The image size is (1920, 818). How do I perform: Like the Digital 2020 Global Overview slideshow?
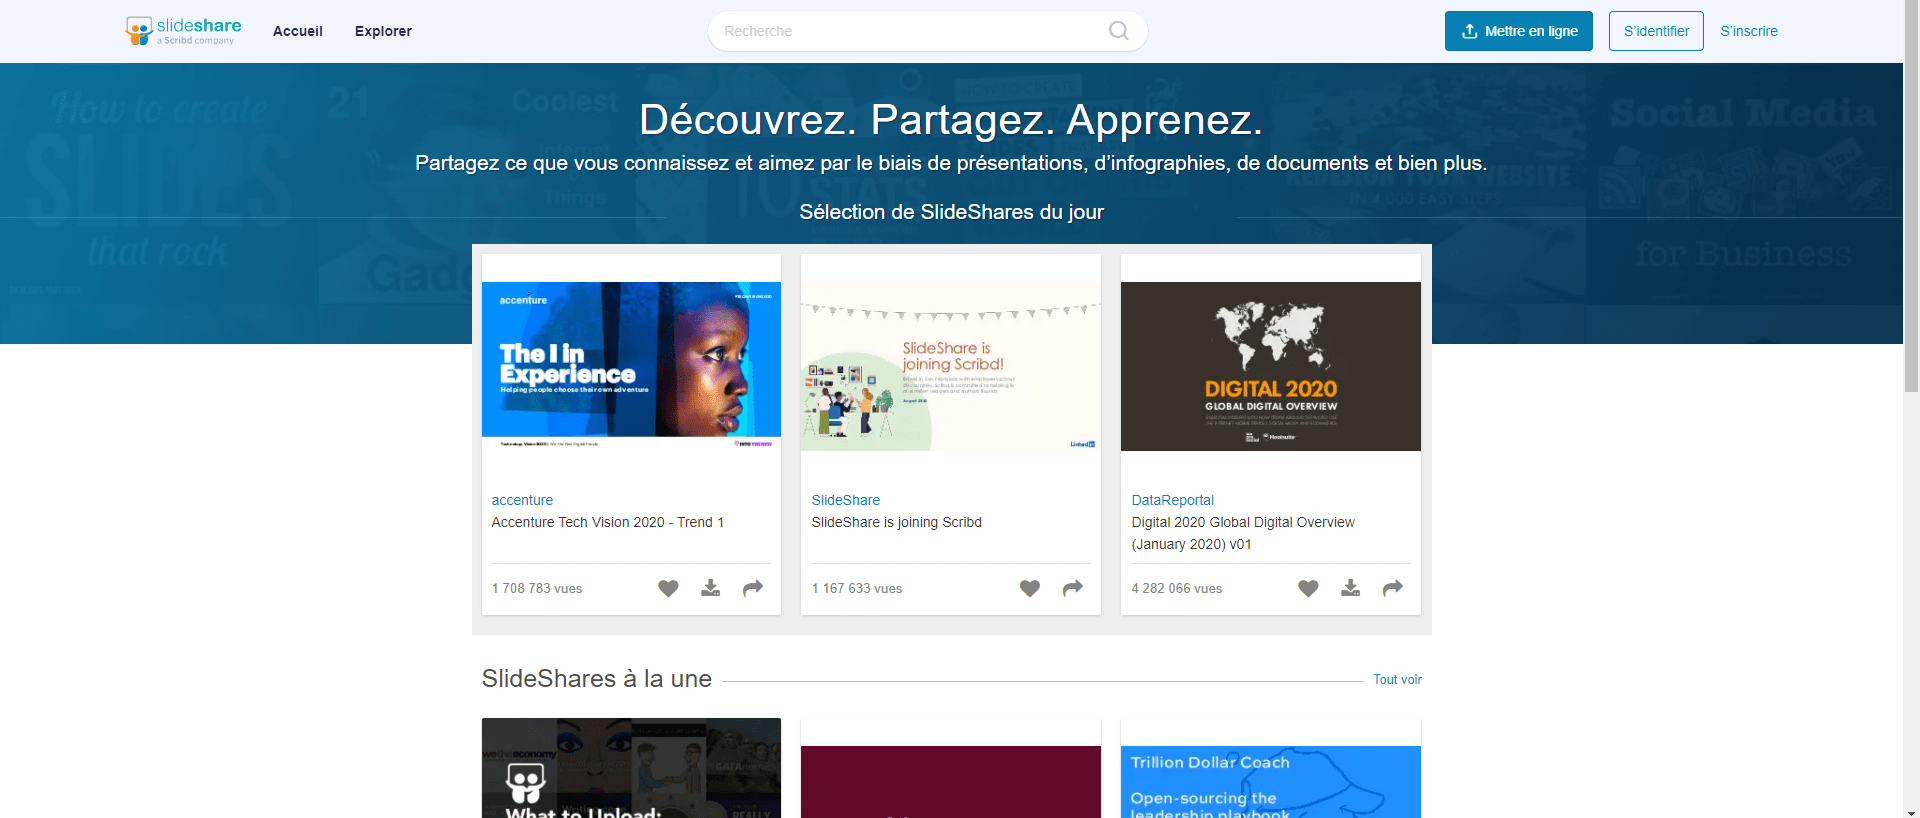coord(1308,588)
